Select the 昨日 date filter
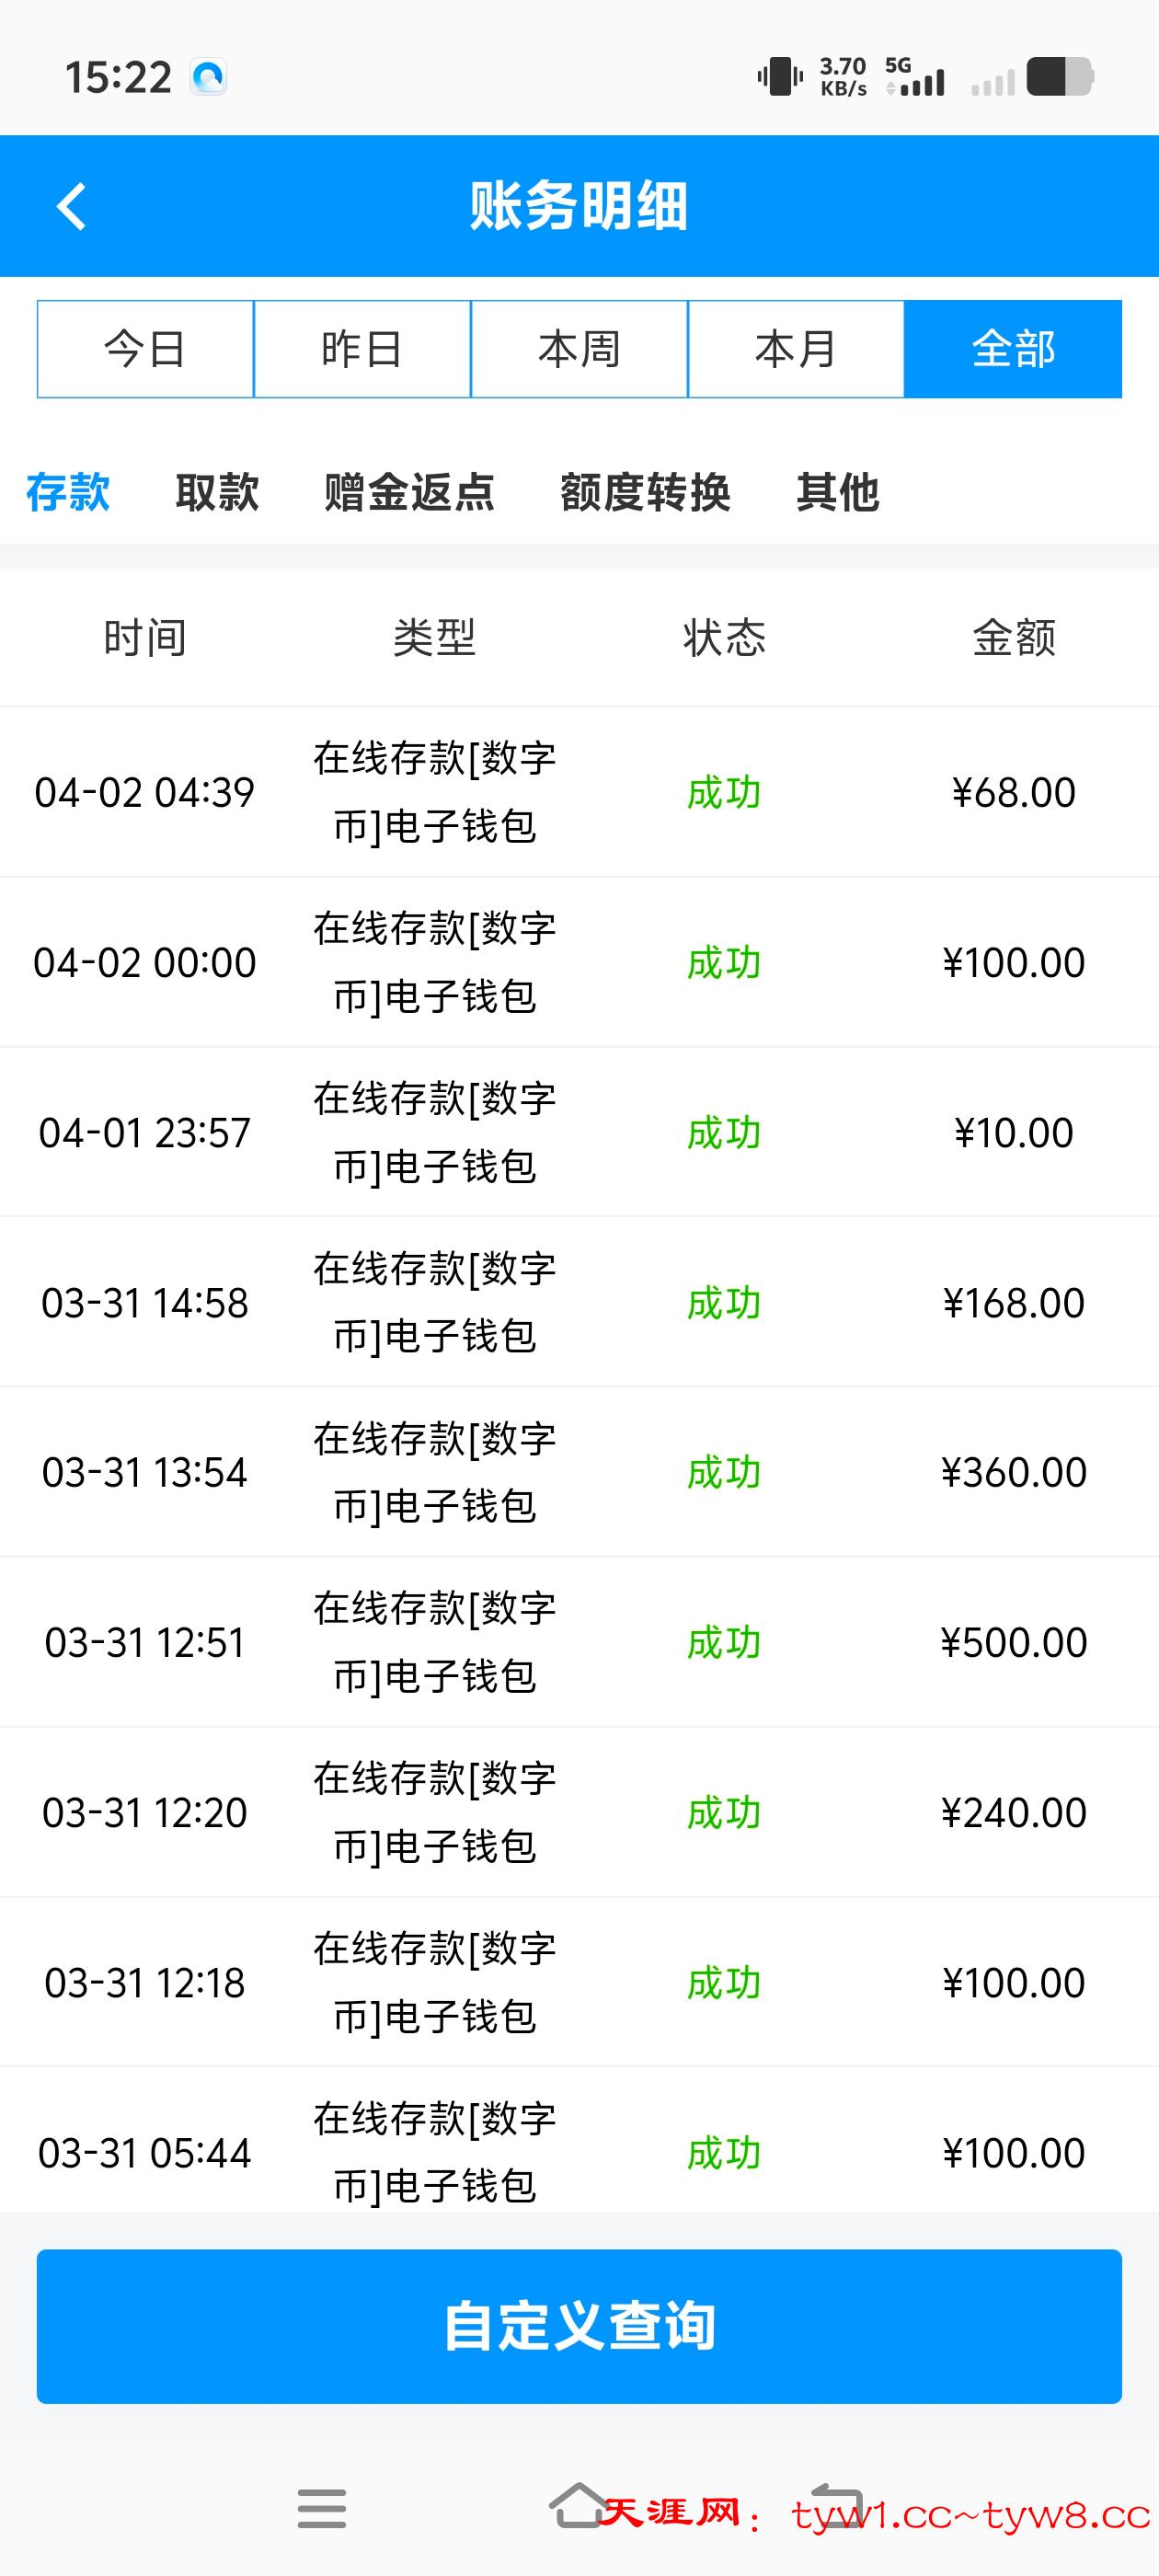The width and height of the screenshot is (1159, 2576). point(362,349)
